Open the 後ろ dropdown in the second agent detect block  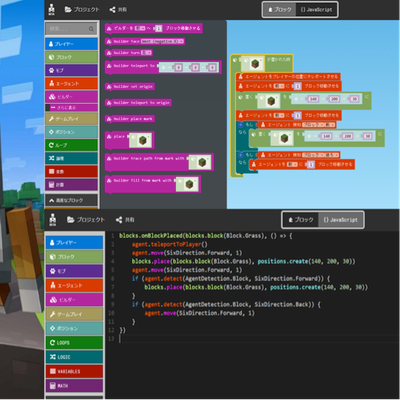[331, 155]
